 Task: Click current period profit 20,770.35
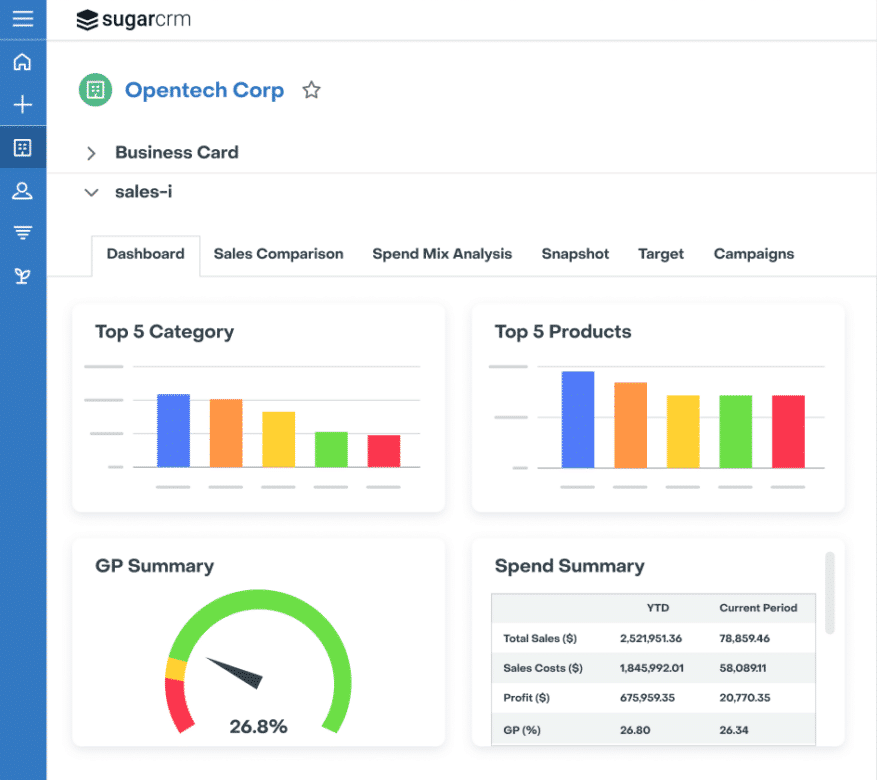(x=744, y=698)
